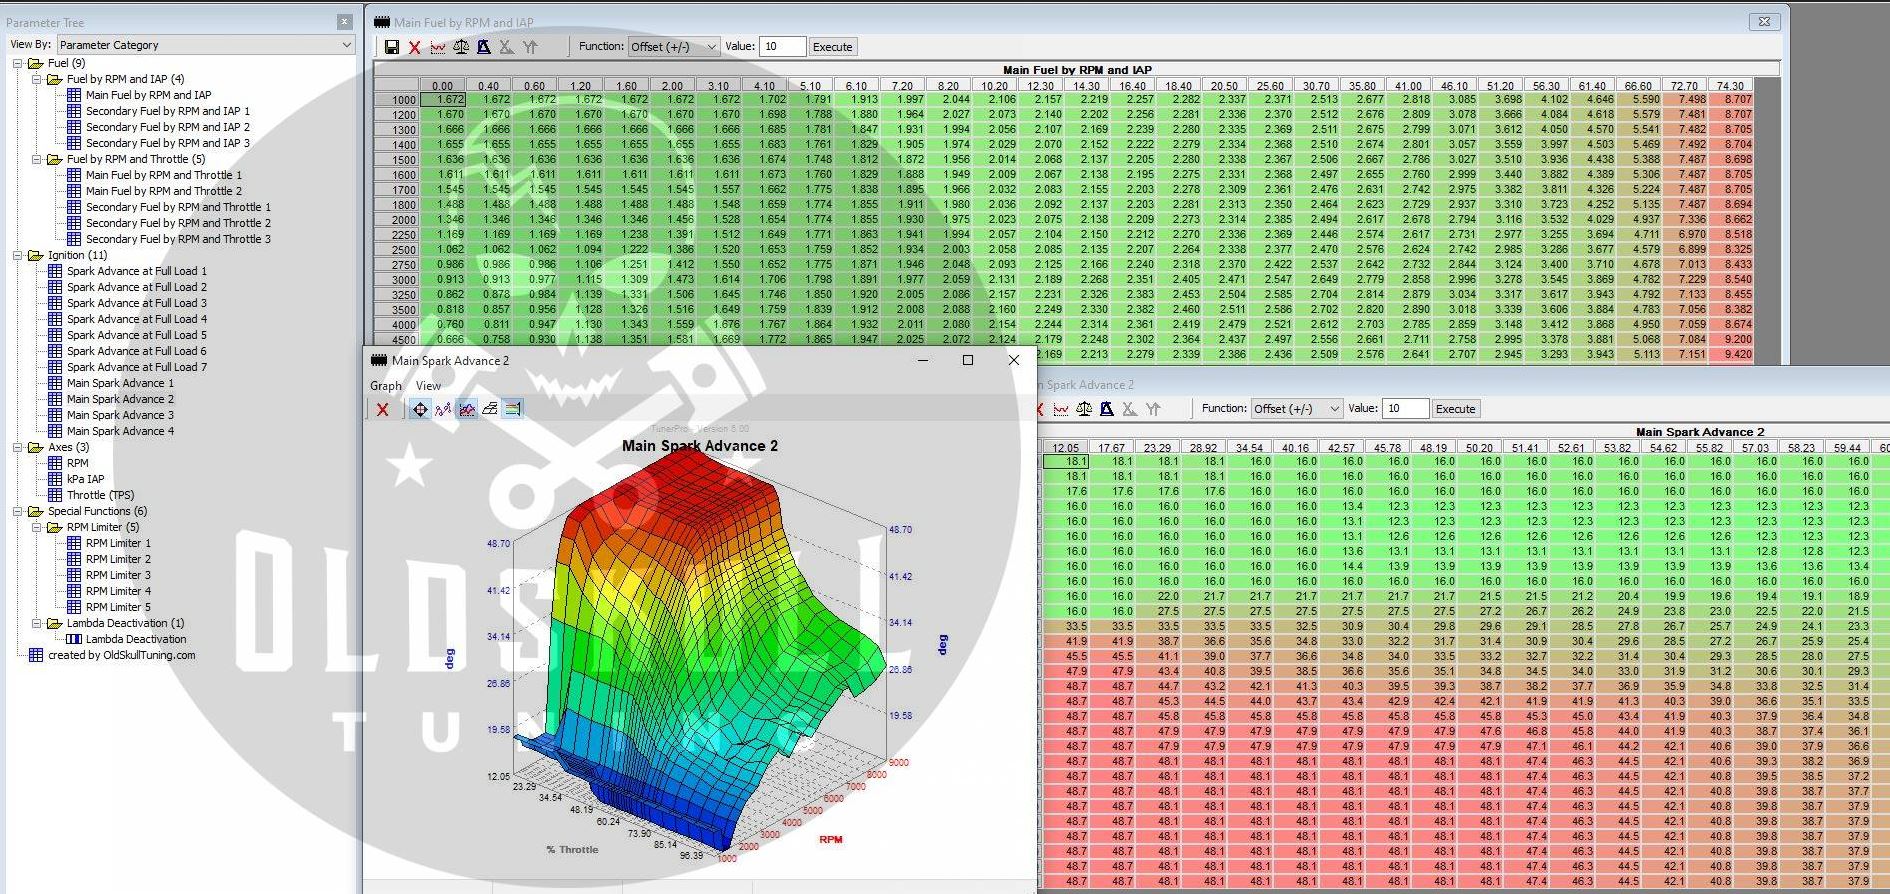Collapse the Fuel (9) tree node

(17, 63)
